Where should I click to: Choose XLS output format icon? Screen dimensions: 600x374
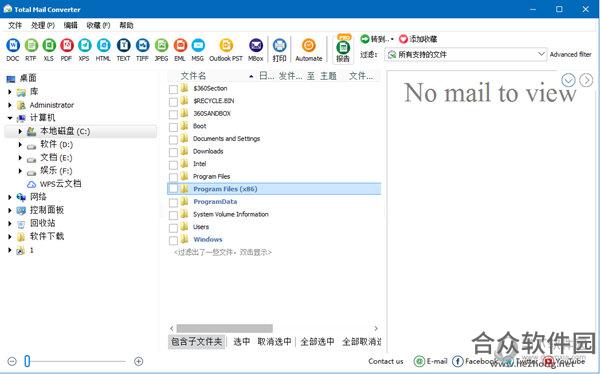(x=49, y=45)
